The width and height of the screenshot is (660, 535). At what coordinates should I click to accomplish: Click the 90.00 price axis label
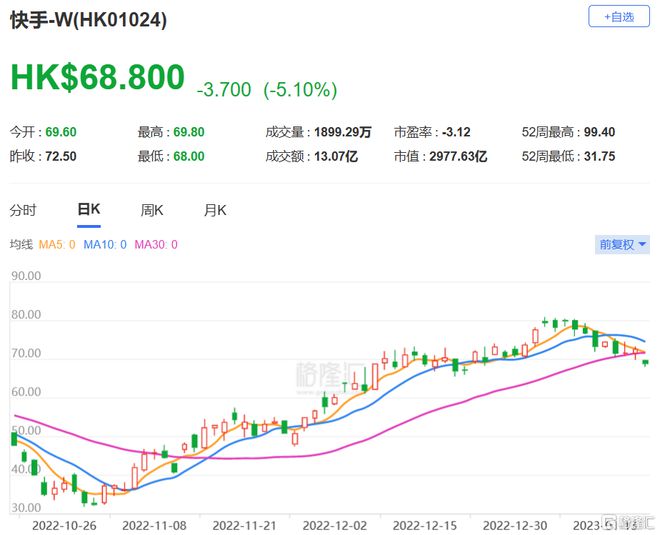(x=26, y=276)
